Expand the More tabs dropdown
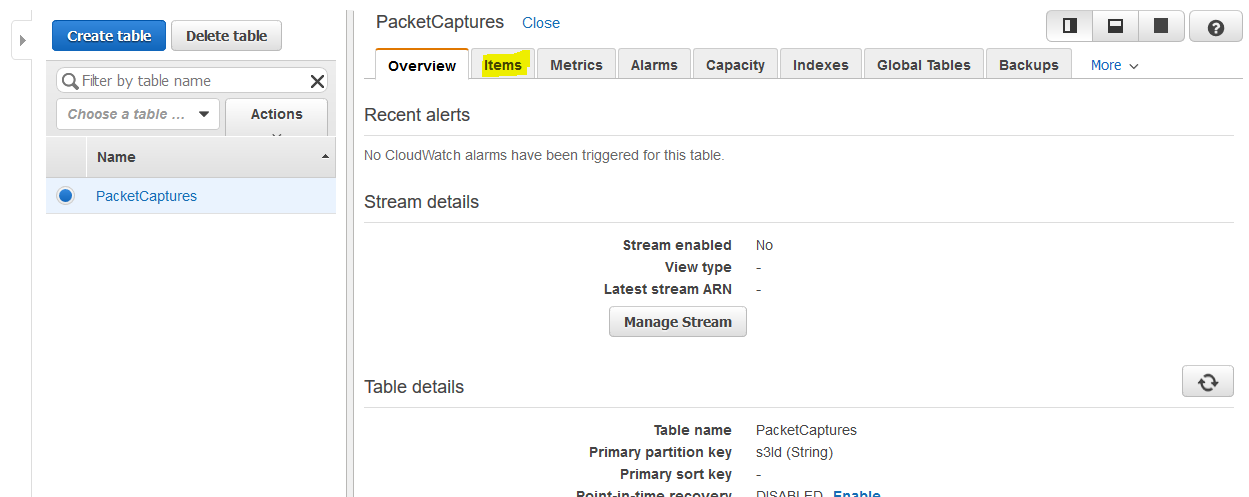The height and width of the screenshot is (497, 1249). pyautogui.click(x=1114, y=65)
